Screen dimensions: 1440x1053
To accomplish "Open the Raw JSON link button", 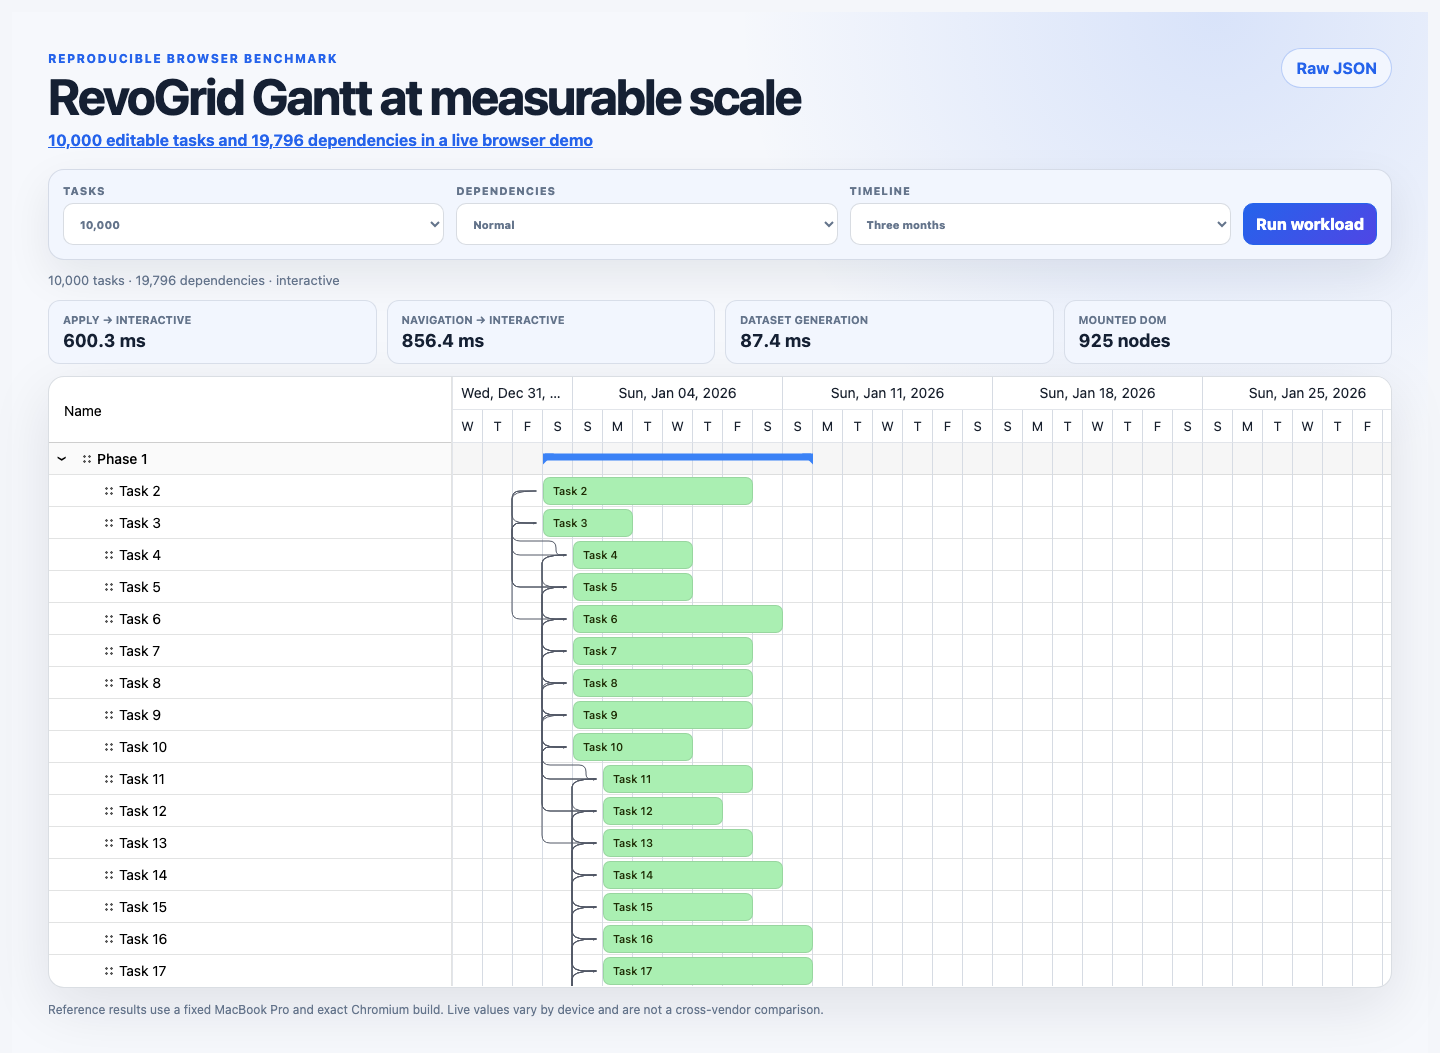I will (x=1336, y=68).
